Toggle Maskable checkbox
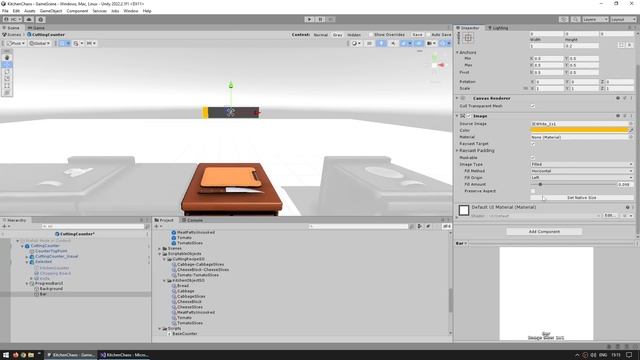This screenshot has width=640, height=360. 533,158
